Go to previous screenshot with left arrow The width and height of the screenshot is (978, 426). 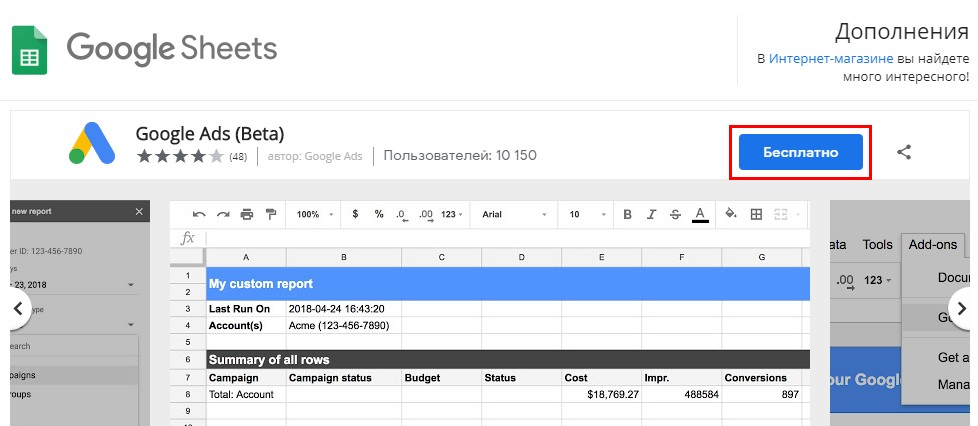(17, 308)
